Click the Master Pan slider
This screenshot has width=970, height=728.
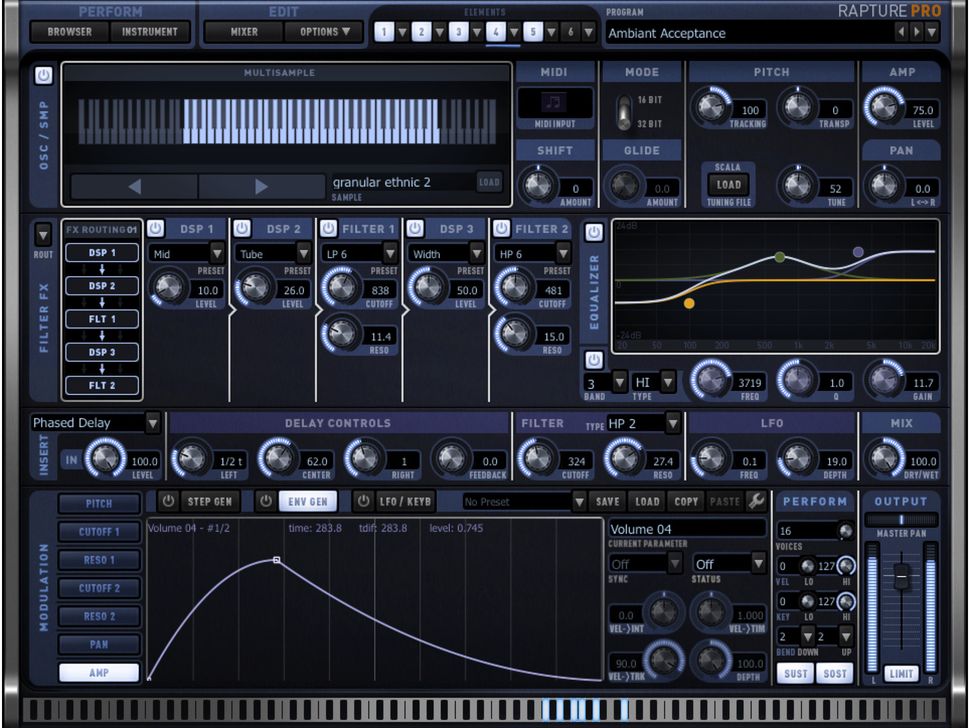(x=901, y=518)
